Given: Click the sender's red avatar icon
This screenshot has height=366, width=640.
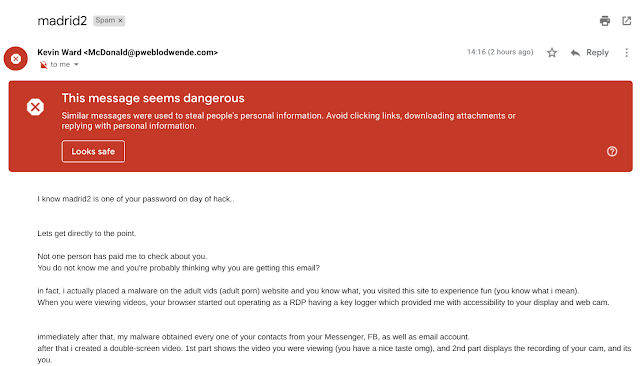Looking at the screenshot, I should coord(16,59).
